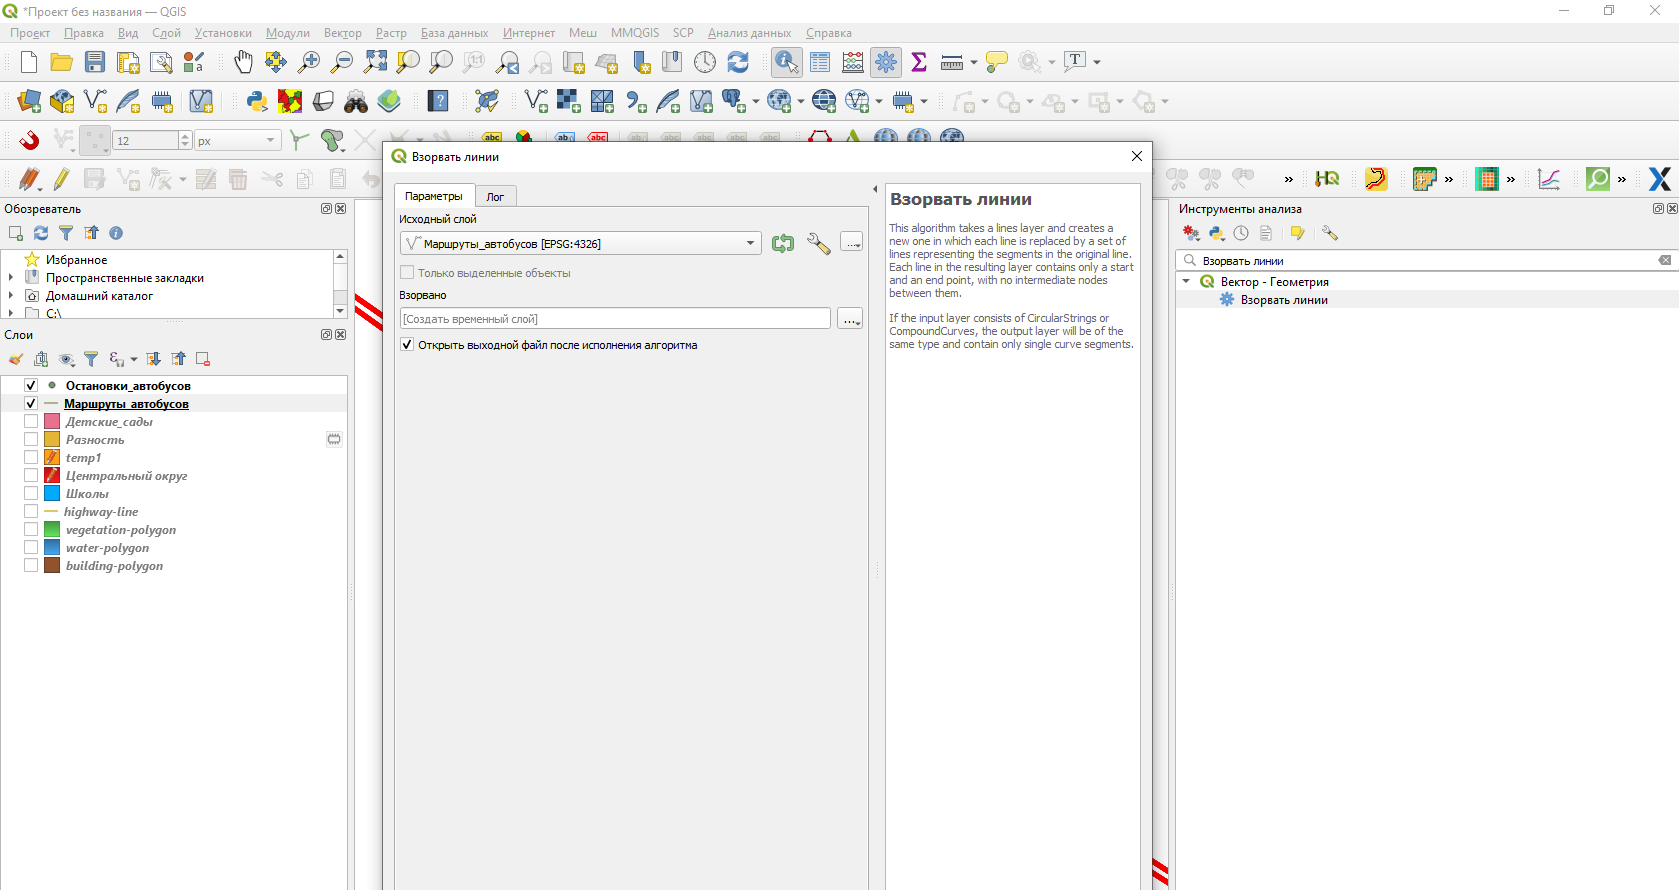
Task: Expand Пространственные закладки in browser
Action: click(11, 278)
